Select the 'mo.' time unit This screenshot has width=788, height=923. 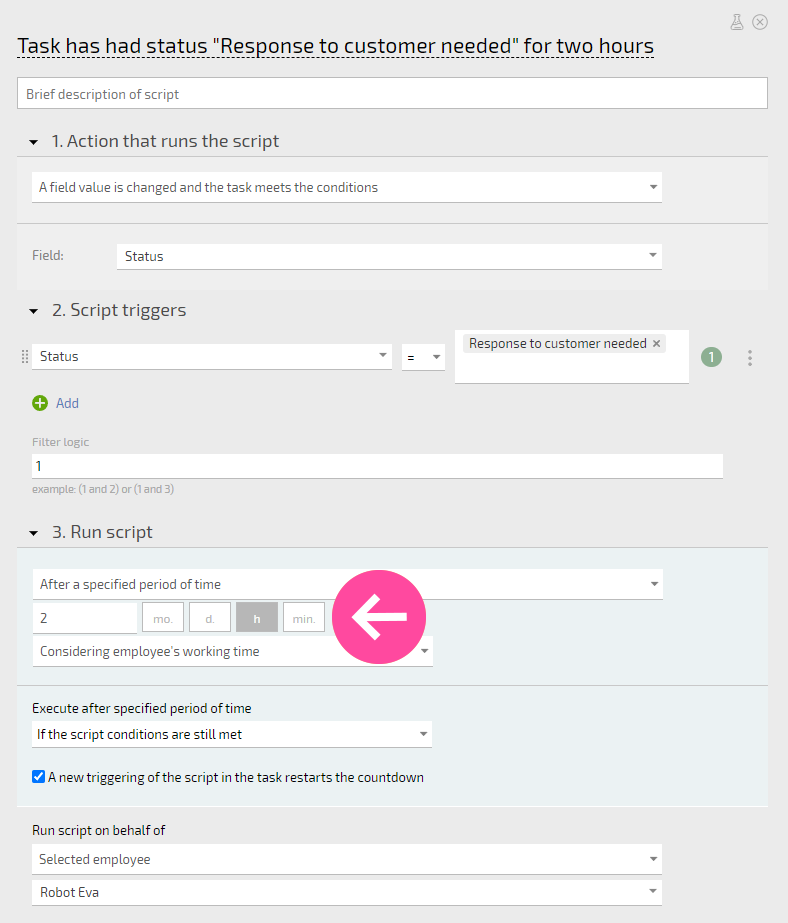[163, 617]
